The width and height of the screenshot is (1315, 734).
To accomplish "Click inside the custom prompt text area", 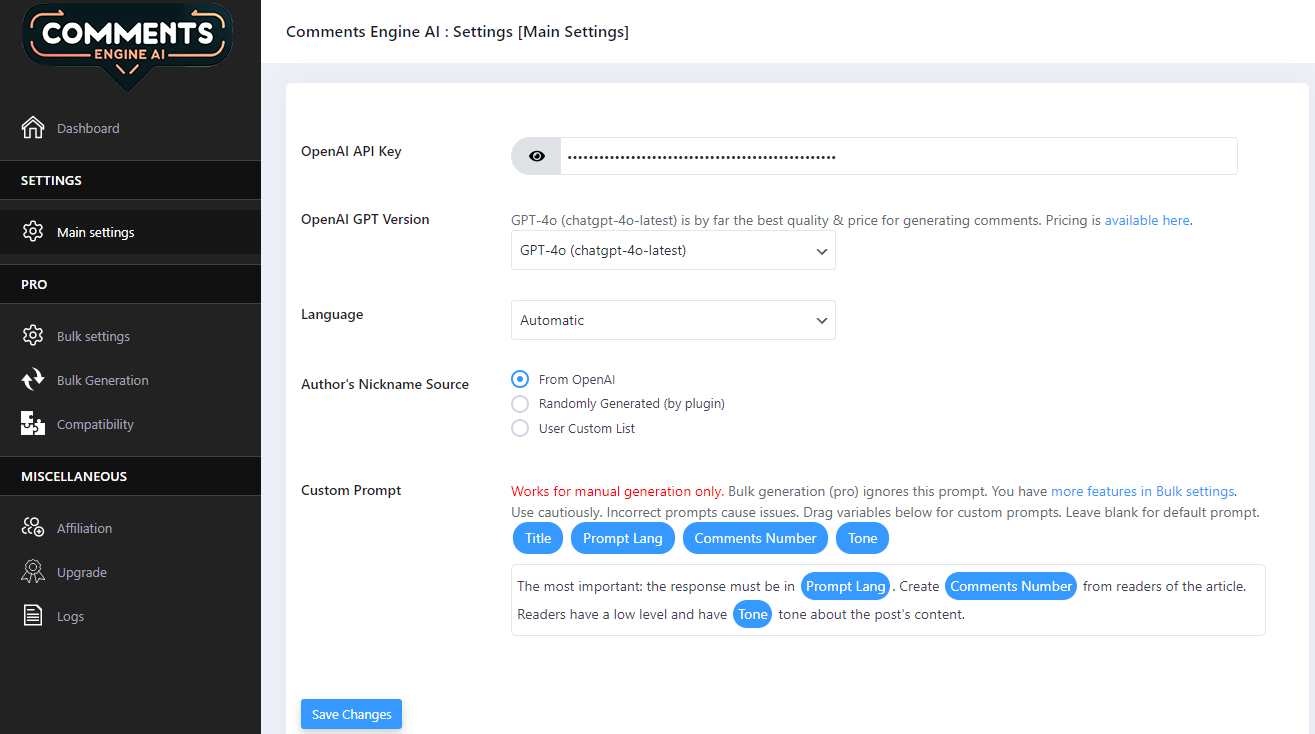I will click(888, 600).
